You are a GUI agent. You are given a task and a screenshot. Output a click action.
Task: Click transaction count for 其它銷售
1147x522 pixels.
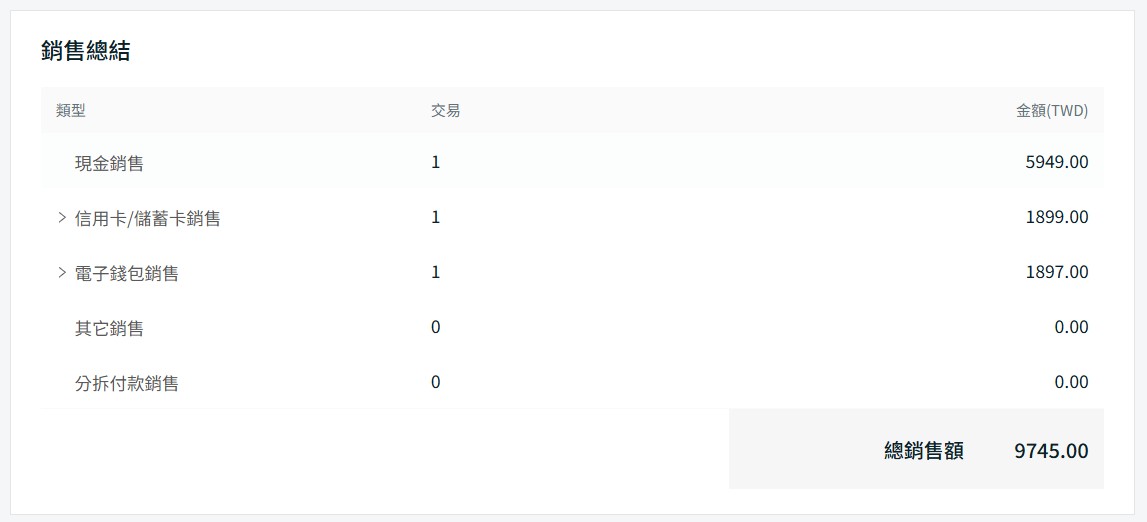435,327
